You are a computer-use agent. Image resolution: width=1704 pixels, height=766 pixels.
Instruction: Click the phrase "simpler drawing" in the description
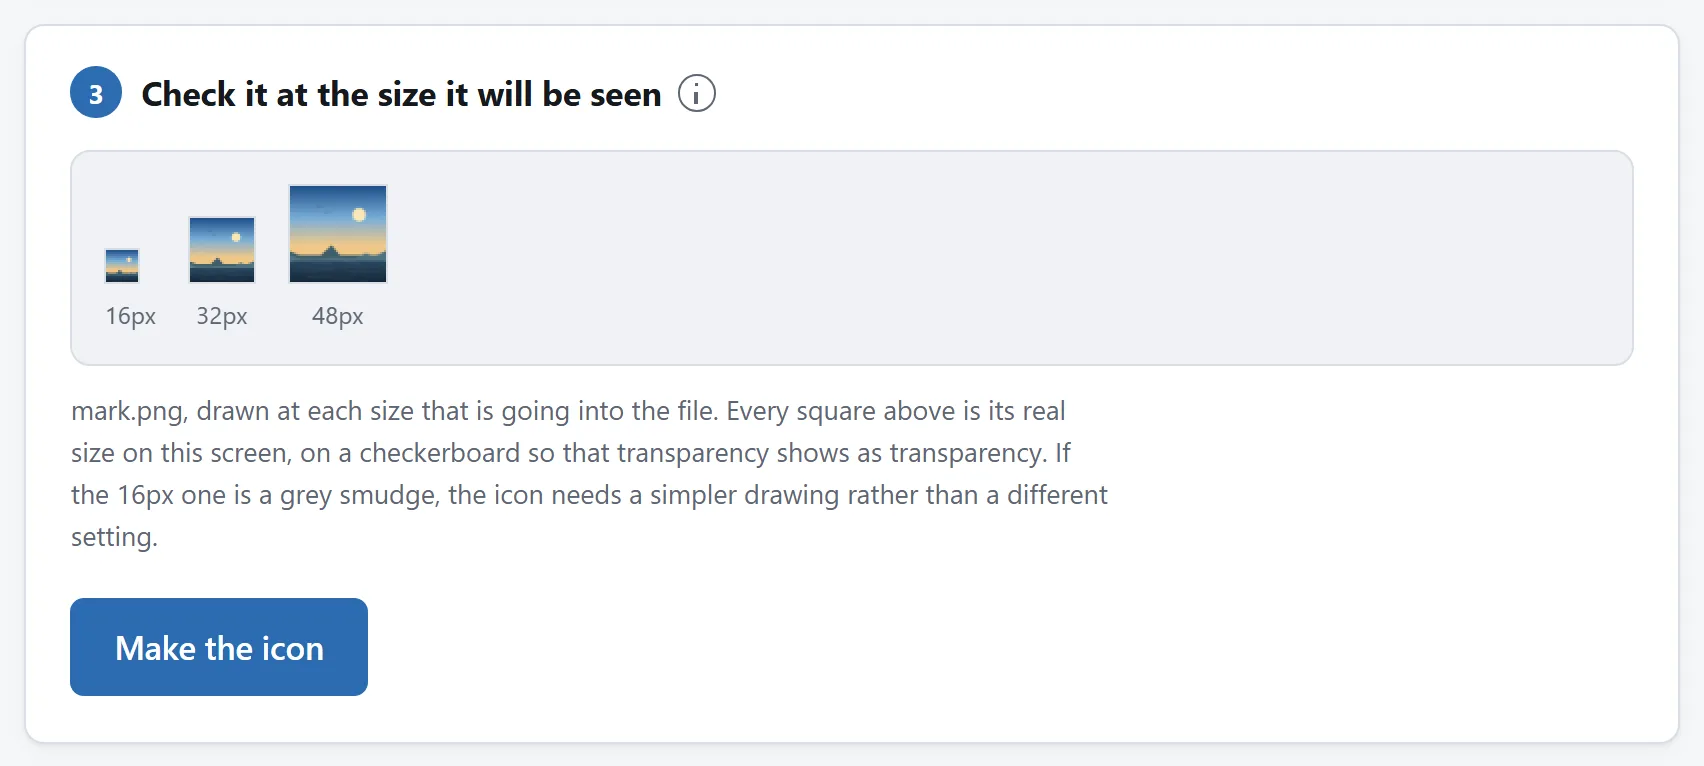(745, 495)
